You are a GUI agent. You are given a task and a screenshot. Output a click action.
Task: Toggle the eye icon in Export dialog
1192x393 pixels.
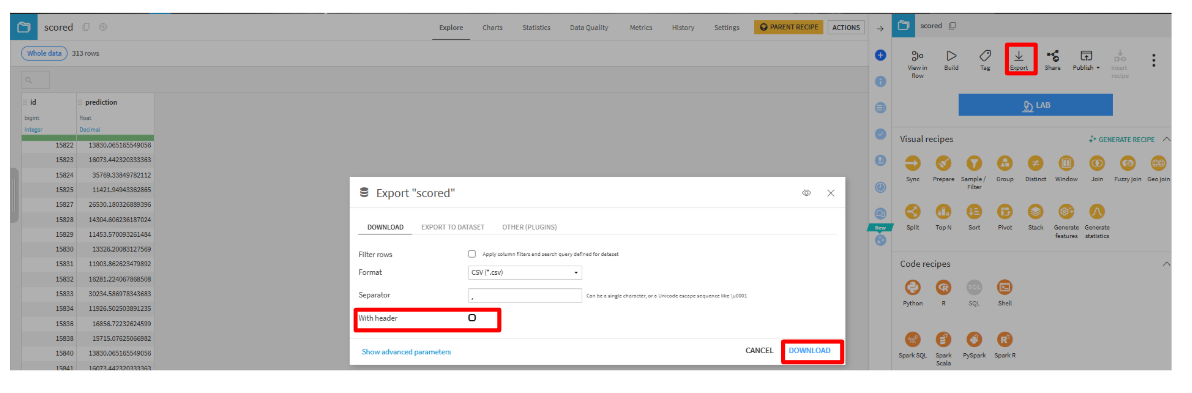(x=806, y=193)
